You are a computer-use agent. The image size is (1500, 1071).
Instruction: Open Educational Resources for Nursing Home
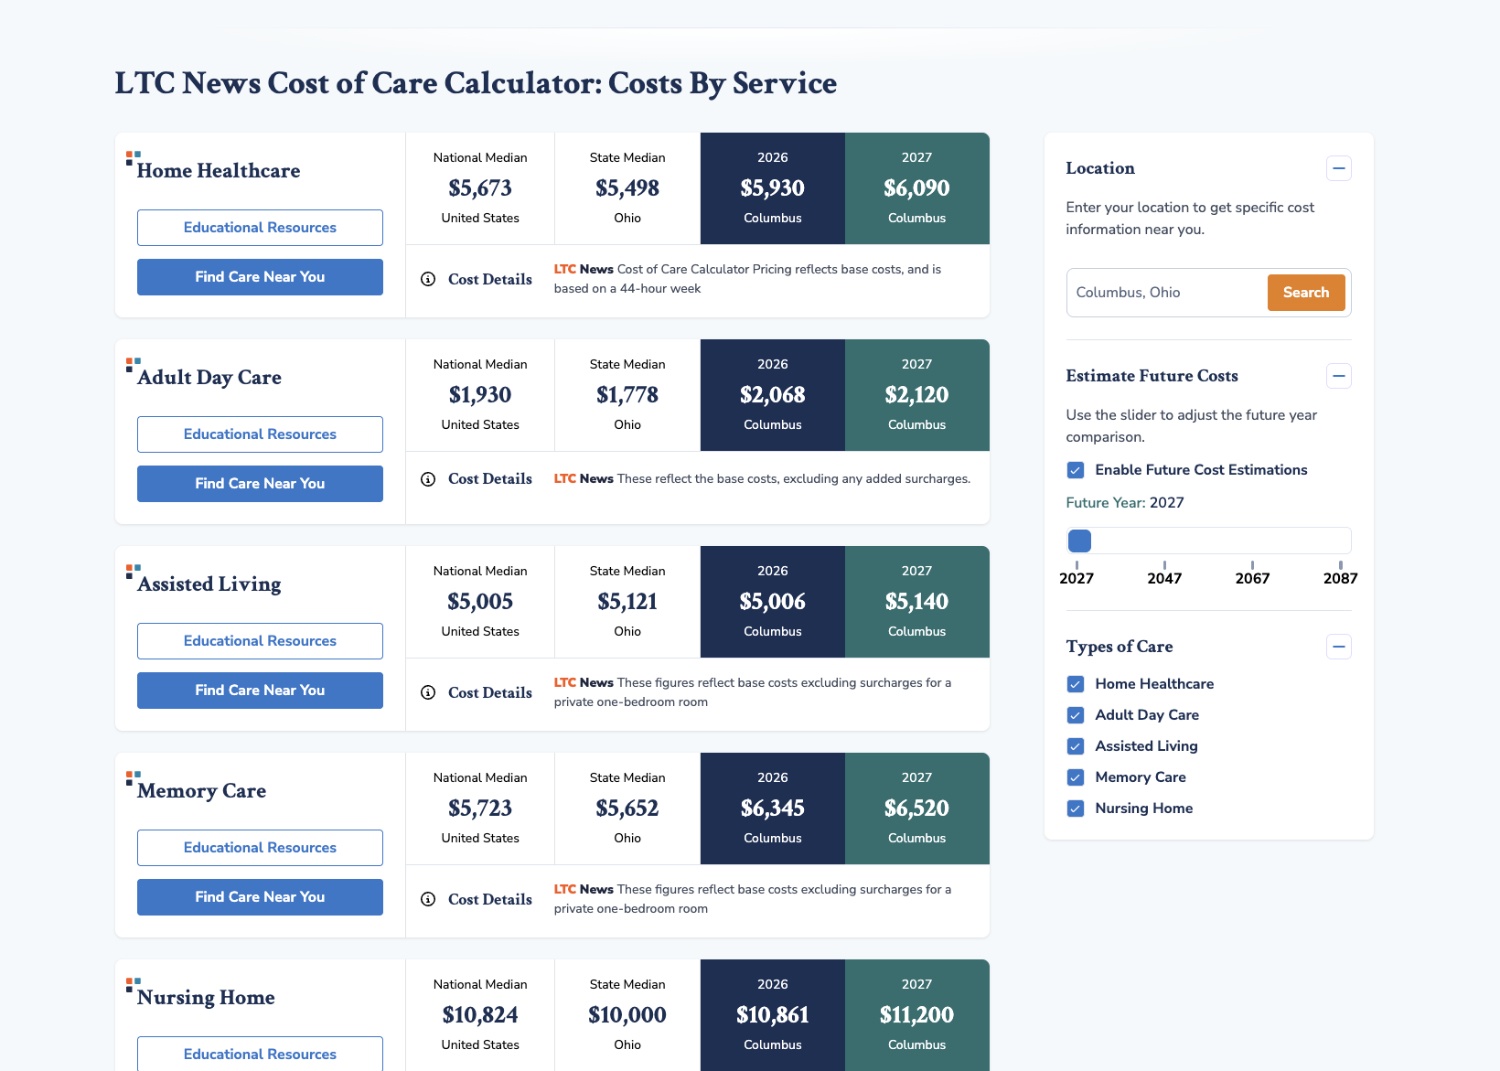pos(260,1053)
